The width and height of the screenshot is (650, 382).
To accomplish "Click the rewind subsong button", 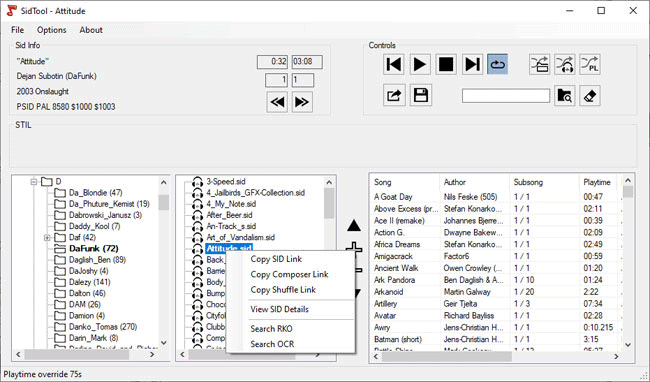I will (277, 102).
